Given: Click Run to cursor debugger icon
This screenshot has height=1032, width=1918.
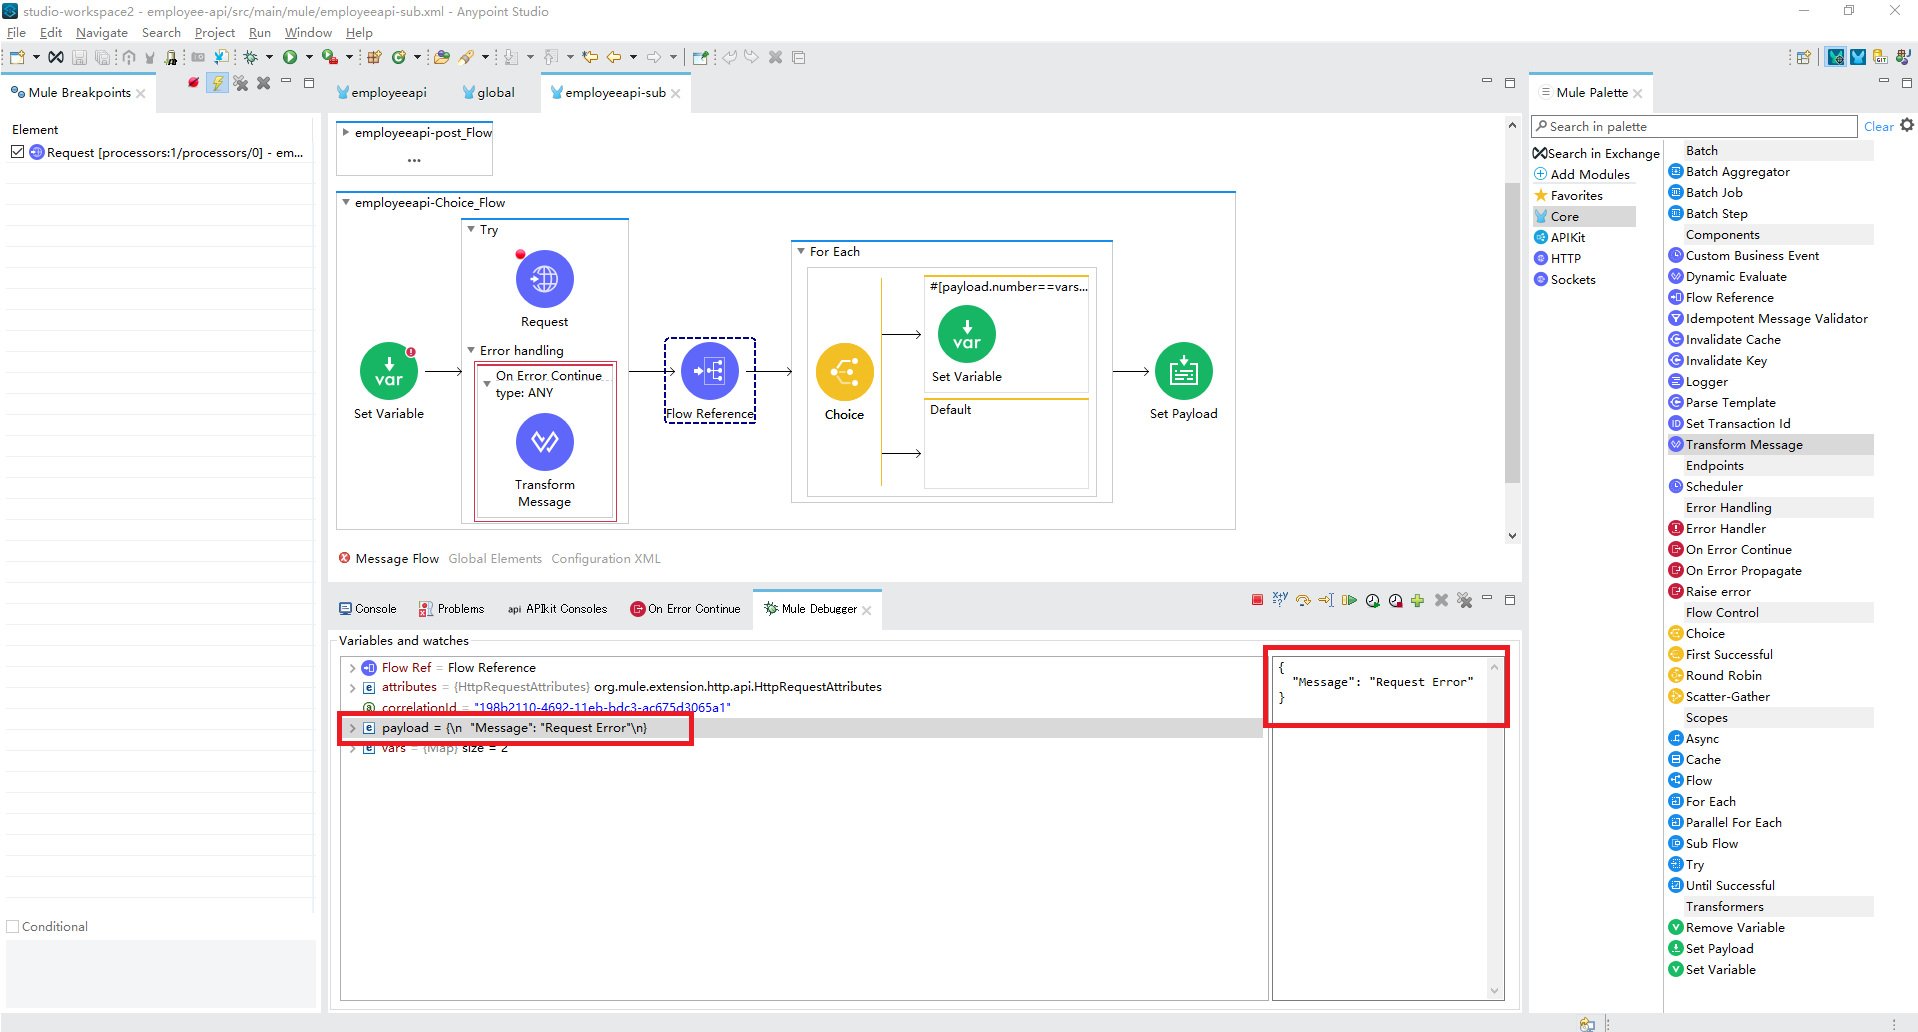Looking at the screenshot, I should [x=1326, y=600].
